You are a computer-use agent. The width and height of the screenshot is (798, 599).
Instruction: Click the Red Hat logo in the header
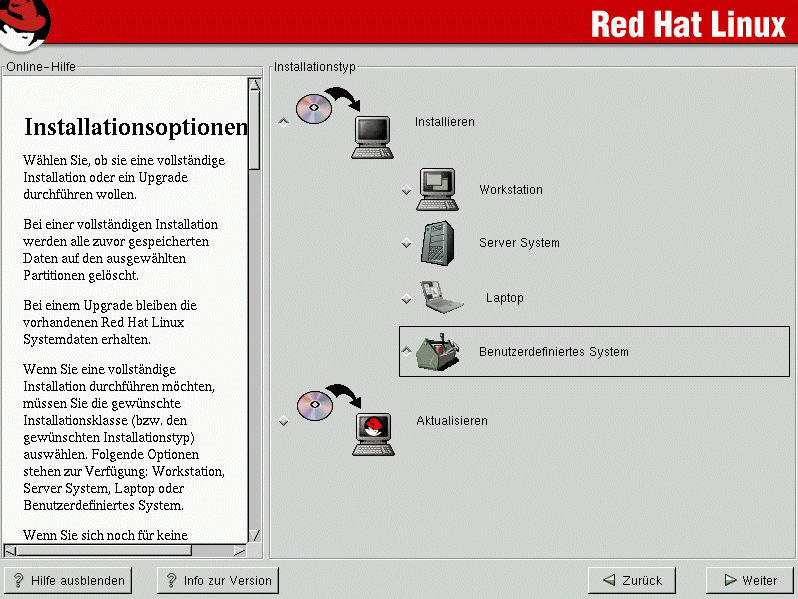tap(26, 24)
